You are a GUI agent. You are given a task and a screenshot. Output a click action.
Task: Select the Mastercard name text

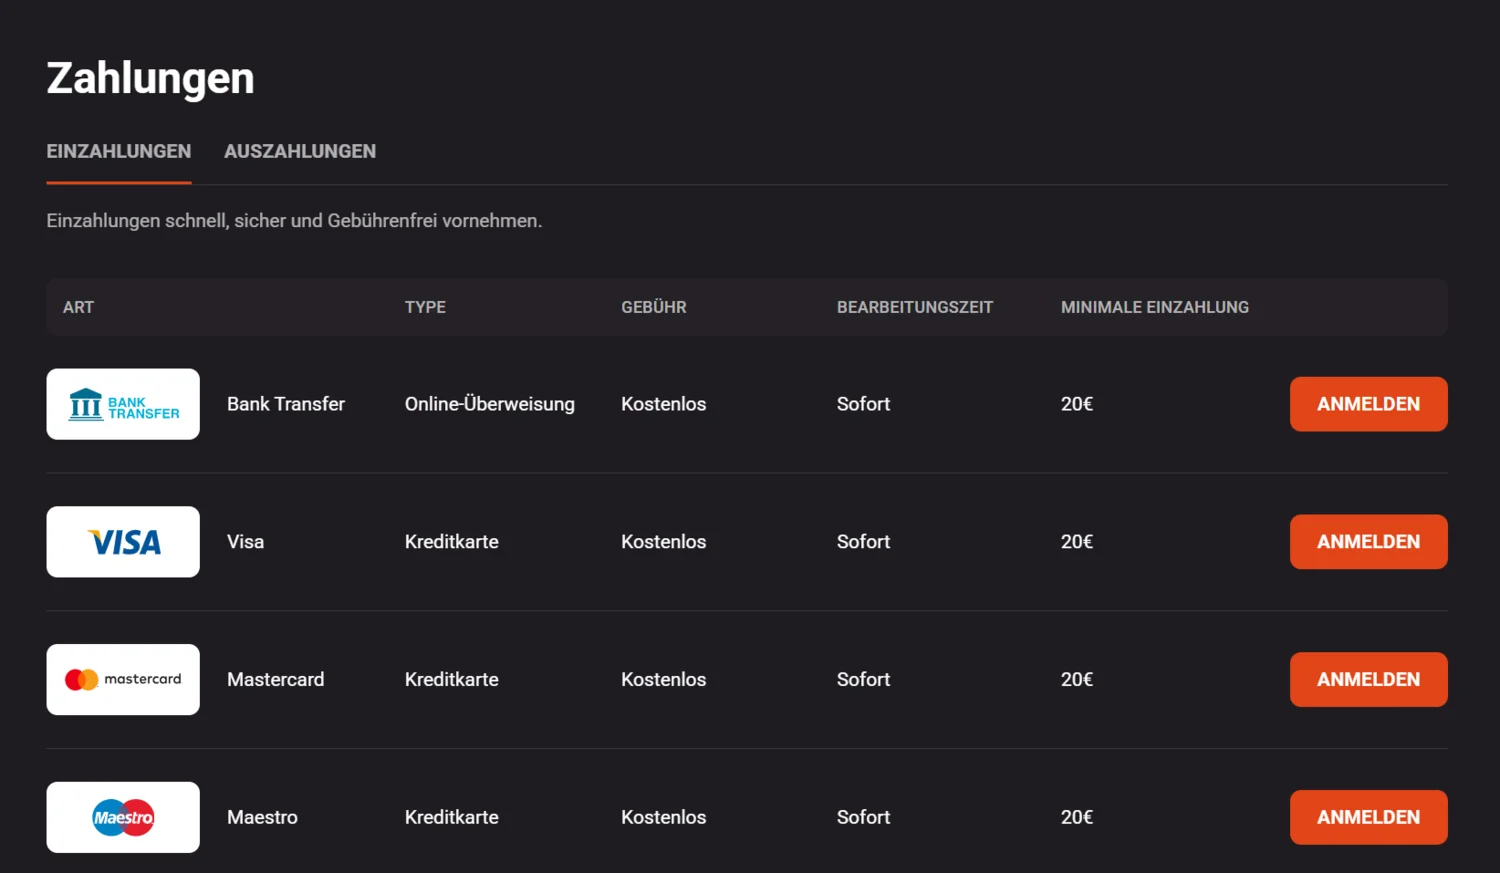(x=276, y=680)
